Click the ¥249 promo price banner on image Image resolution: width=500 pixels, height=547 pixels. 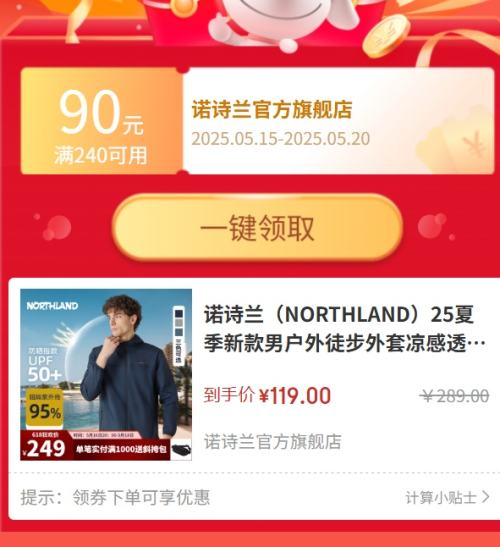pos(44,448)
